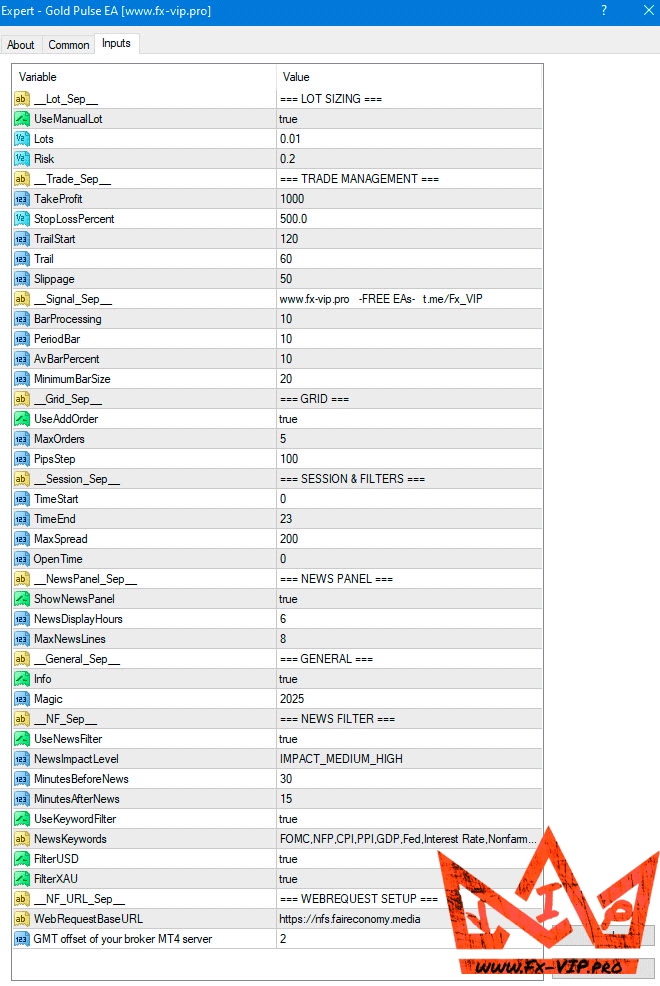
Task: Switch to the About tab
Action: pos(20,45)
